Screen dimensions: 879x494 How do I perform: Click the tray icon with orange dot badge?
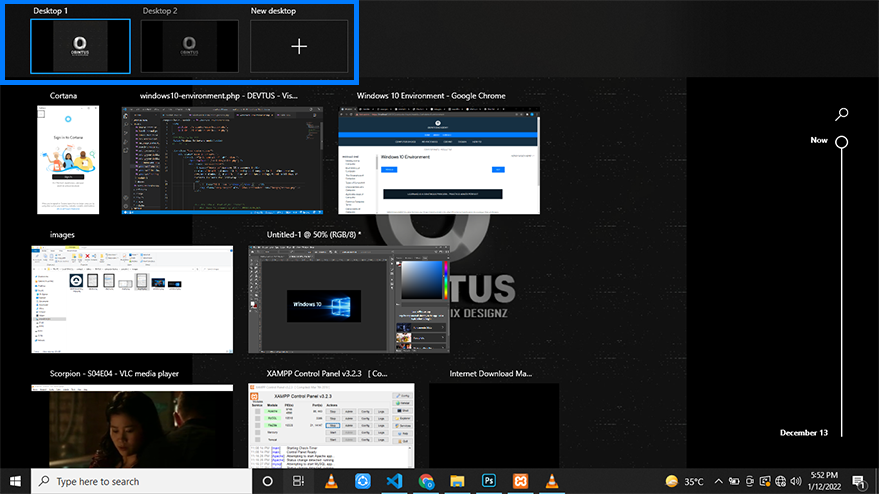[765, 481]
